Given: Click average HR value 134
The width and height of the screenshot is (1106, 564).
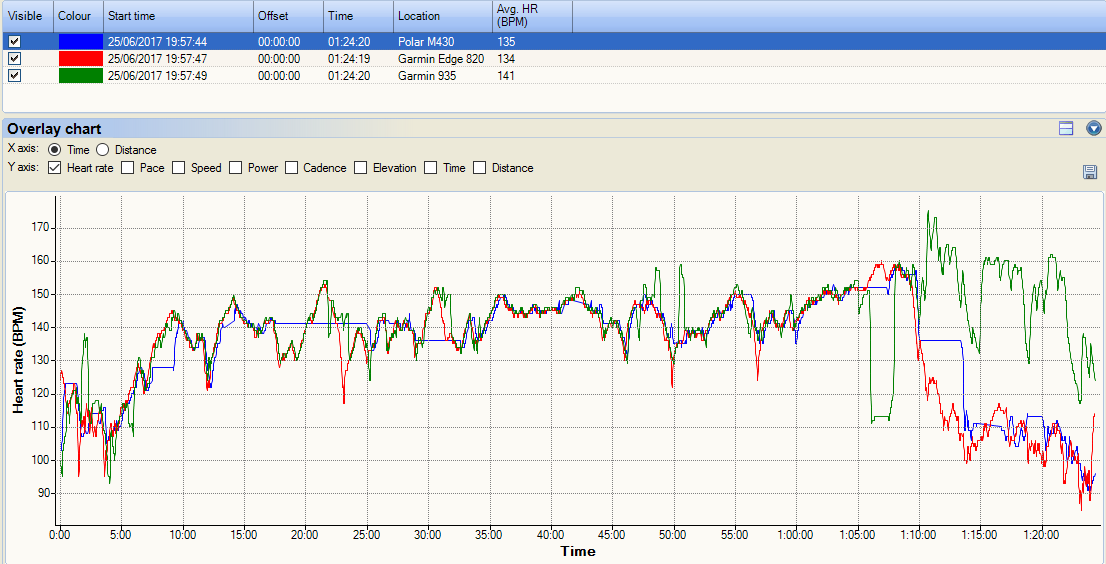Looking at the screenshot, I should pyautogui.click(x=506, y=59).
